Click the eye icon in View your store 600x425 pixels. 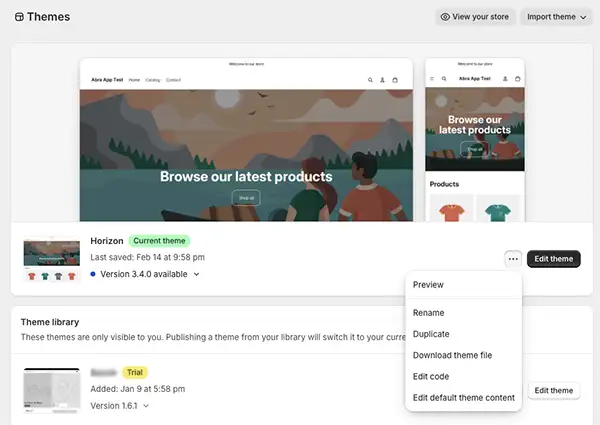[x=445, y=17]
